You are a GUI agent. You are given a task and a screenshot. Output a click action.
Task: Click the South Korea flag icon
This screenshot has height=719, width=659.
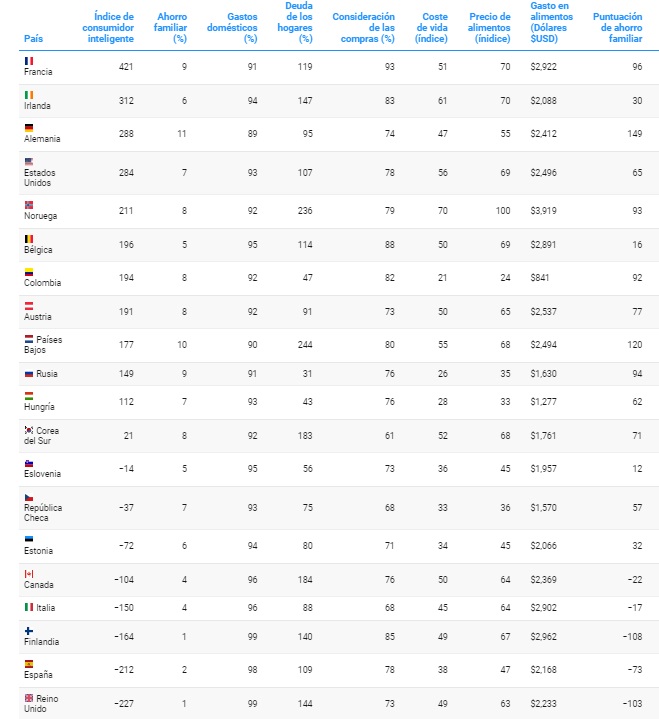[29, 430]
